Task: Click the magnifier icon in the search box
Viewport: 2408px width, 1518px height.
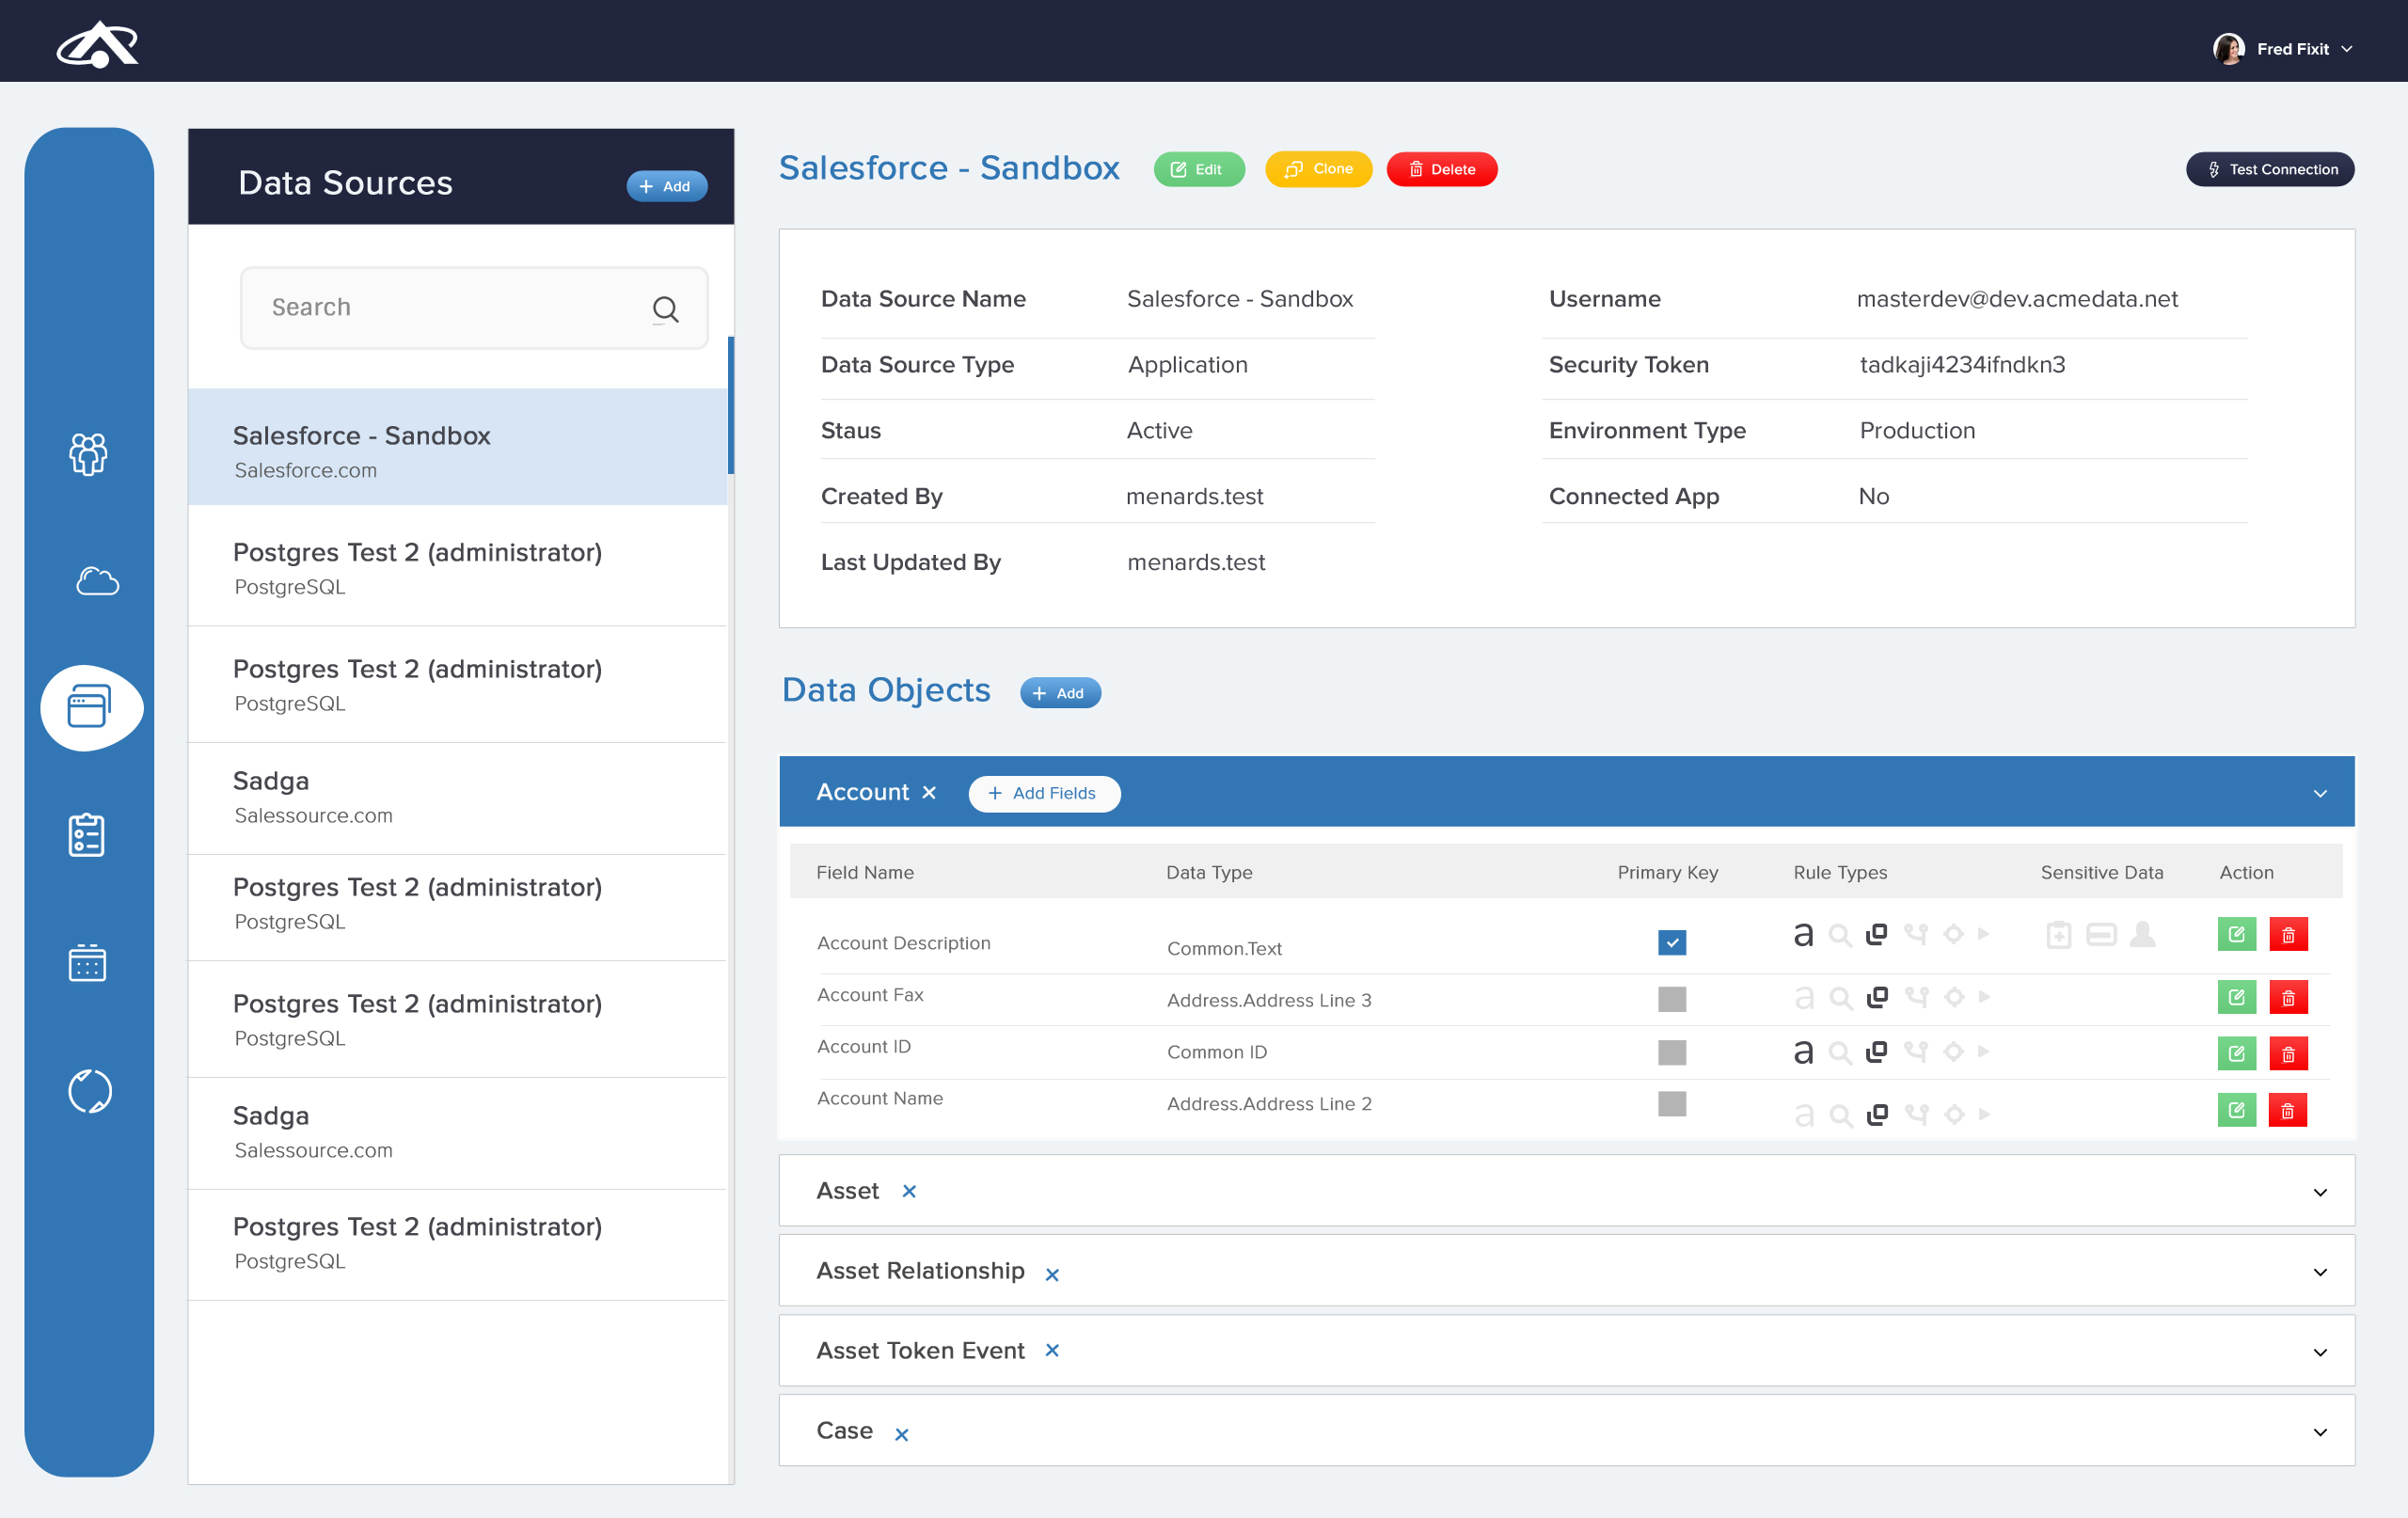Action: 665,309
